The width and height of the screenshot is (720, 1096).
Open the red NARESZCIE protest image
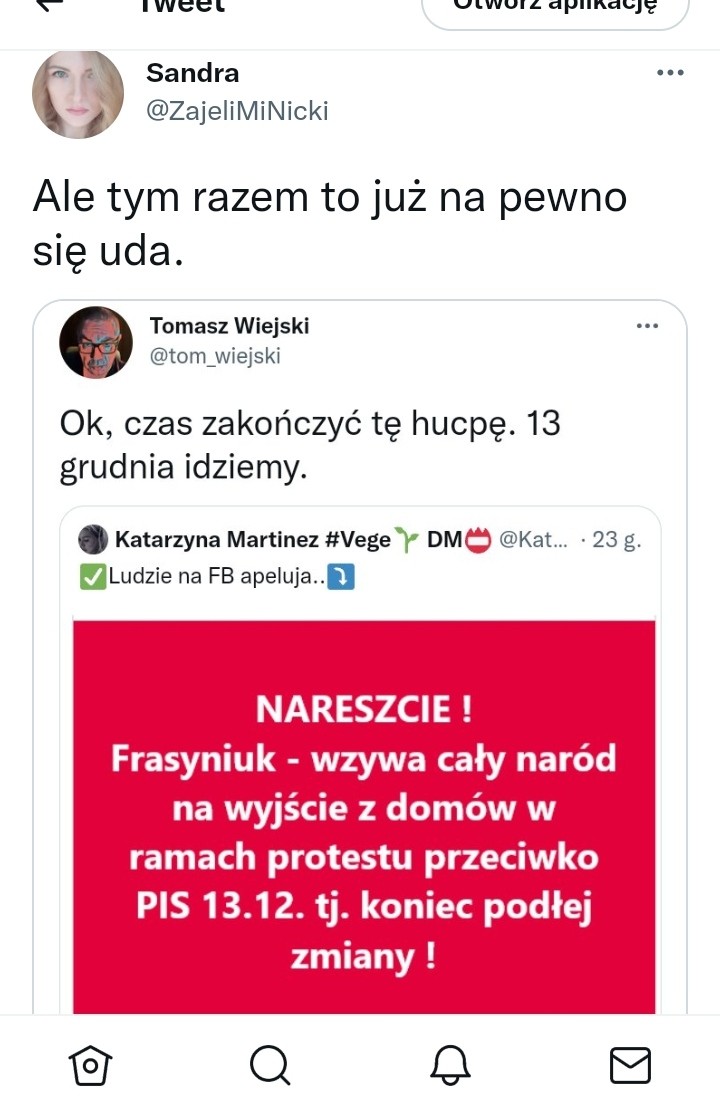click(364, 816)
